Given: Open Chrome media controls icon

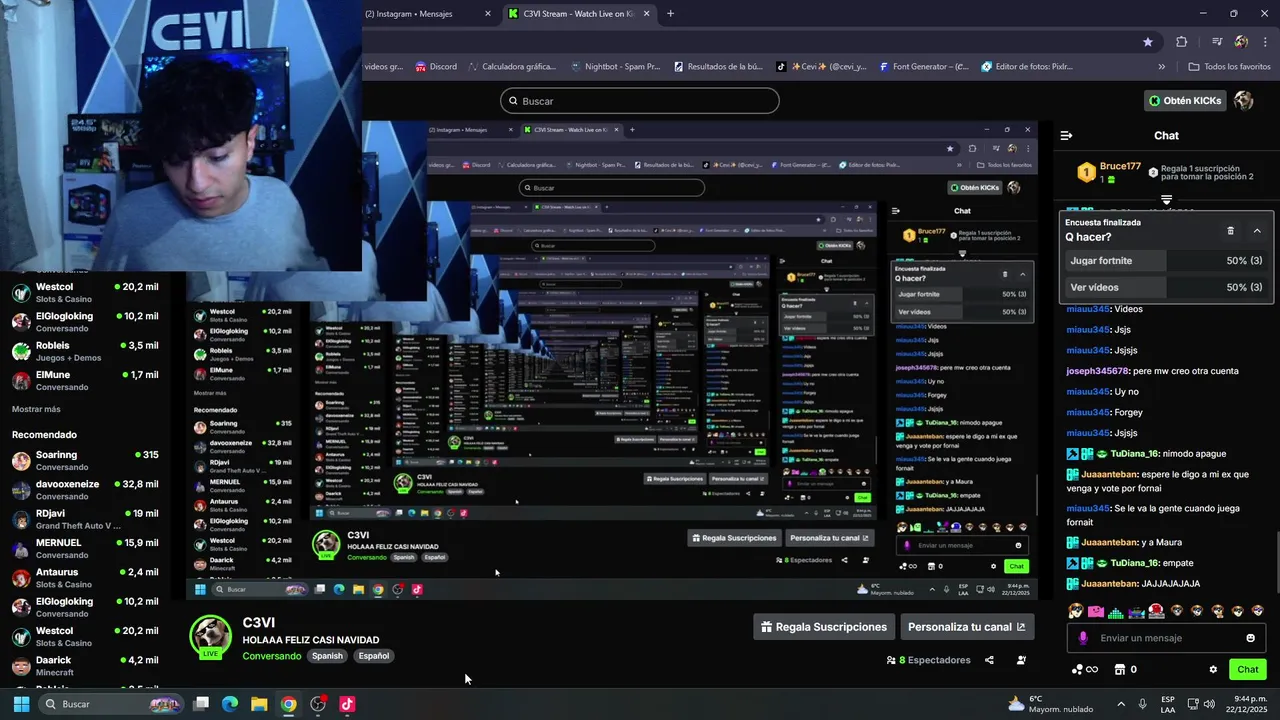Looking at the screenshot, I should [1216, 42].
